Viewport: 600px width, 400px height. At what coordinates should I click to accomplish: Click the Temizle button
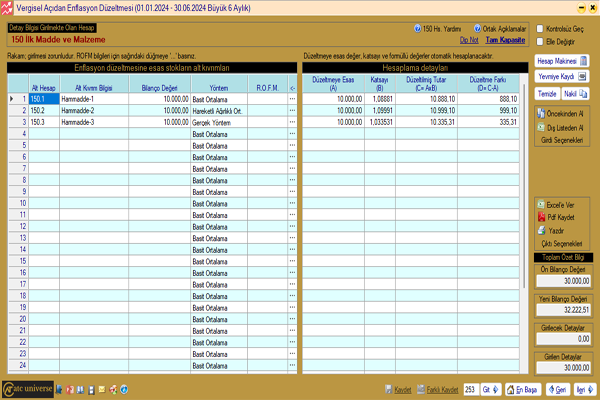click(x=547, y=94)
